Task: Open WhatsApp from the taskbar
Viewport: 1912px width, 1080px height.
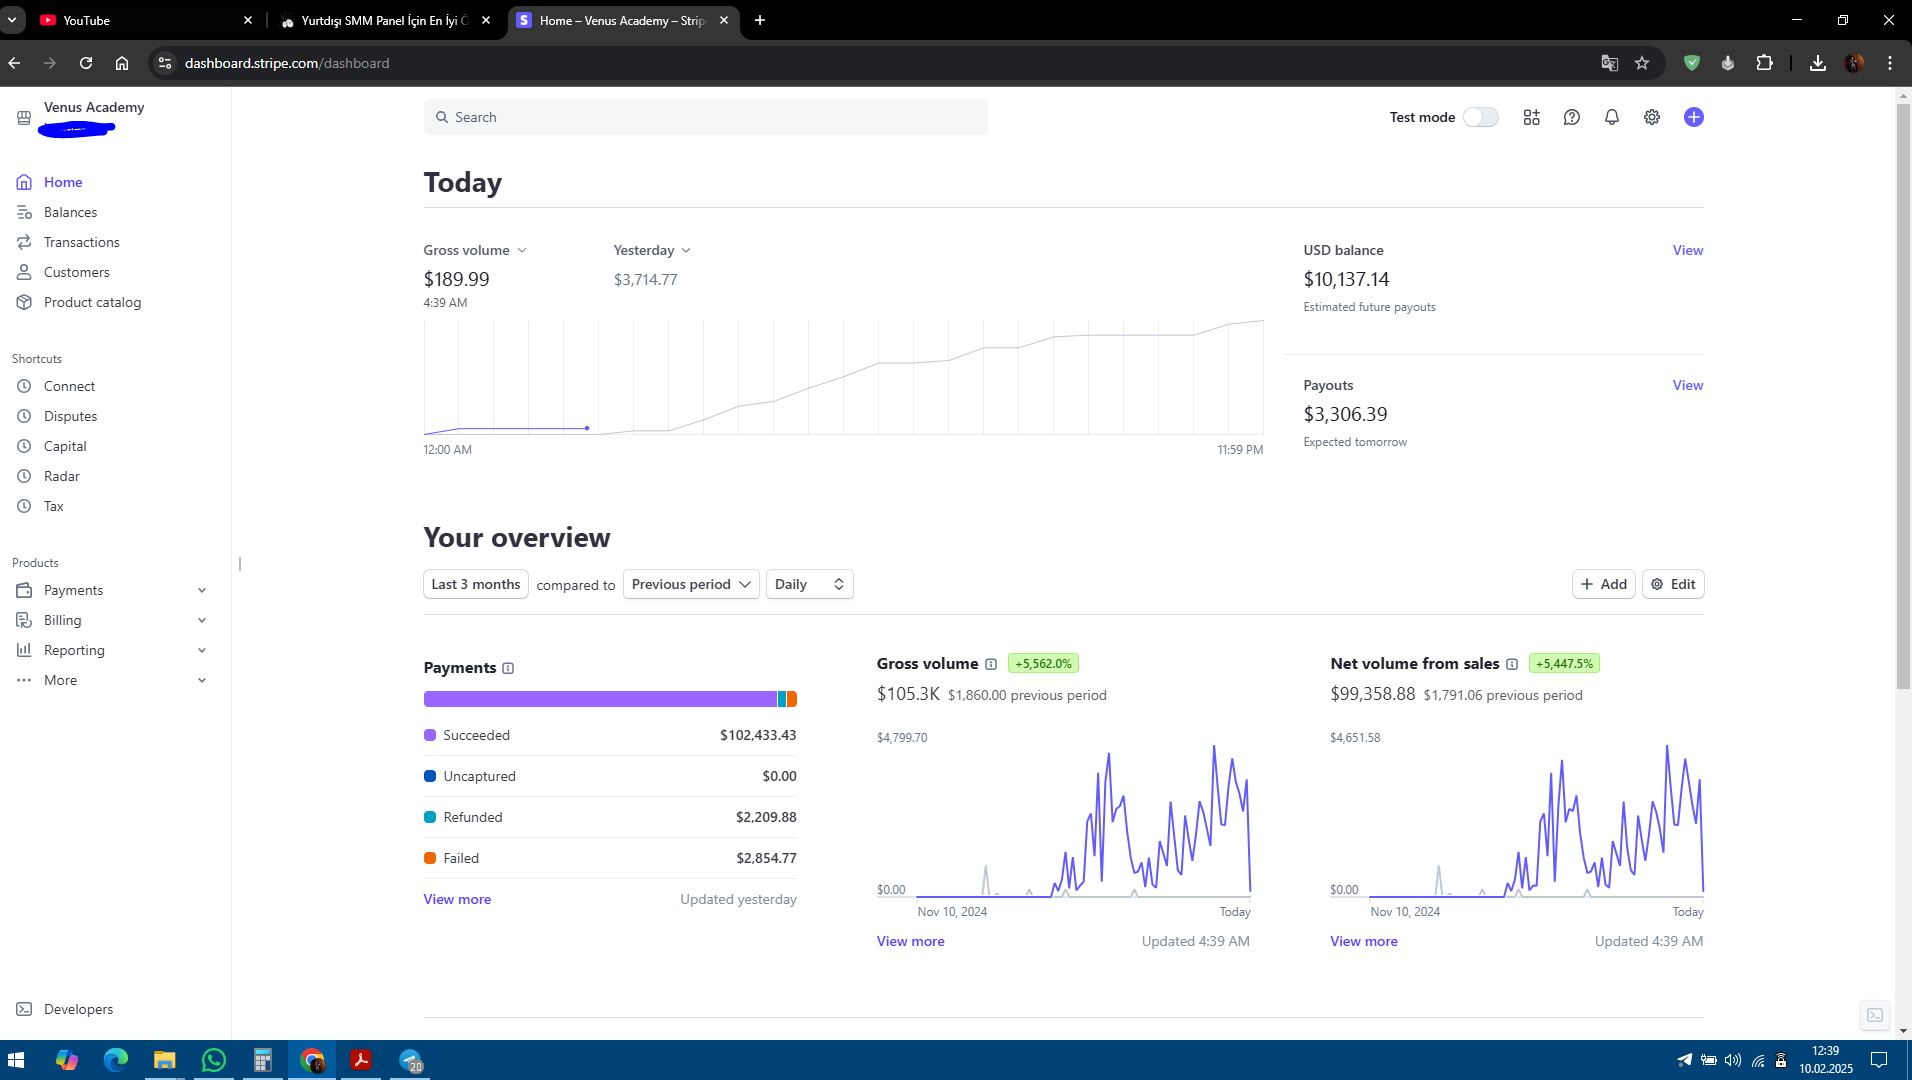Action: [x=213, y=1060]
